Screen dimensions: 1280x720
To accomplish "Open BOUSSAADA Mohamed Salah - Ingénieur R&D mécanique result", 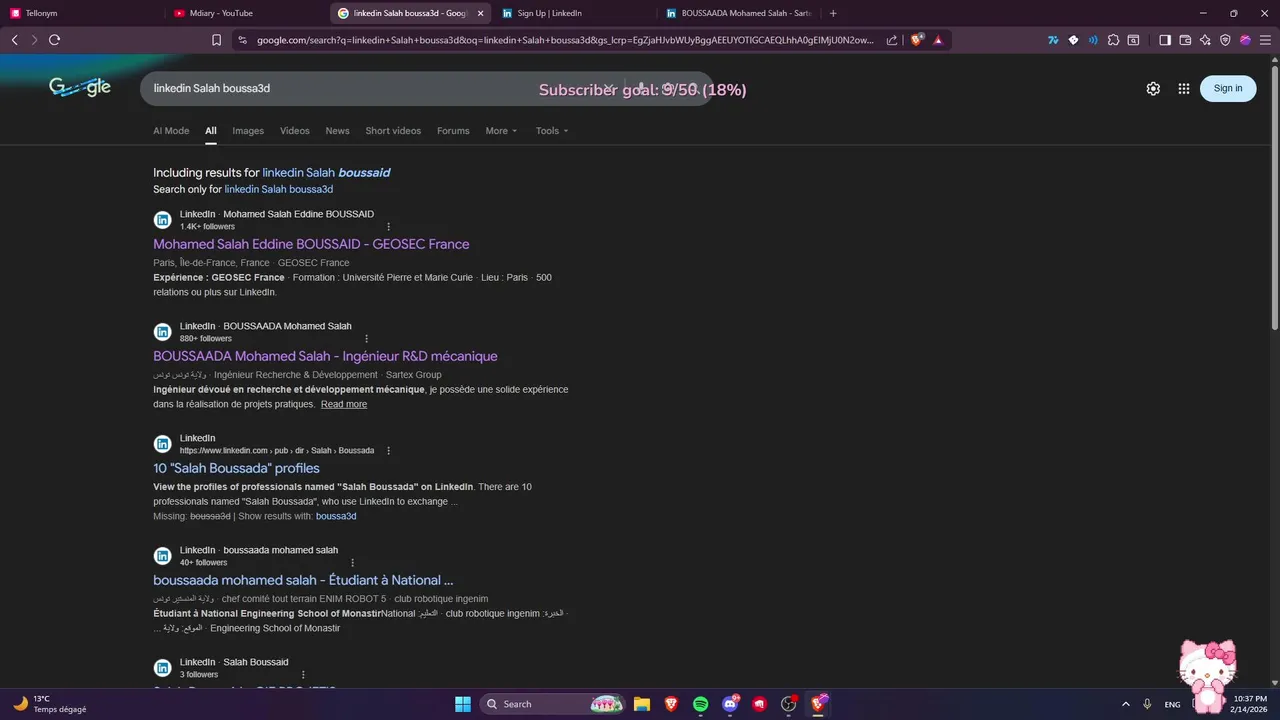I will point(325,356).
